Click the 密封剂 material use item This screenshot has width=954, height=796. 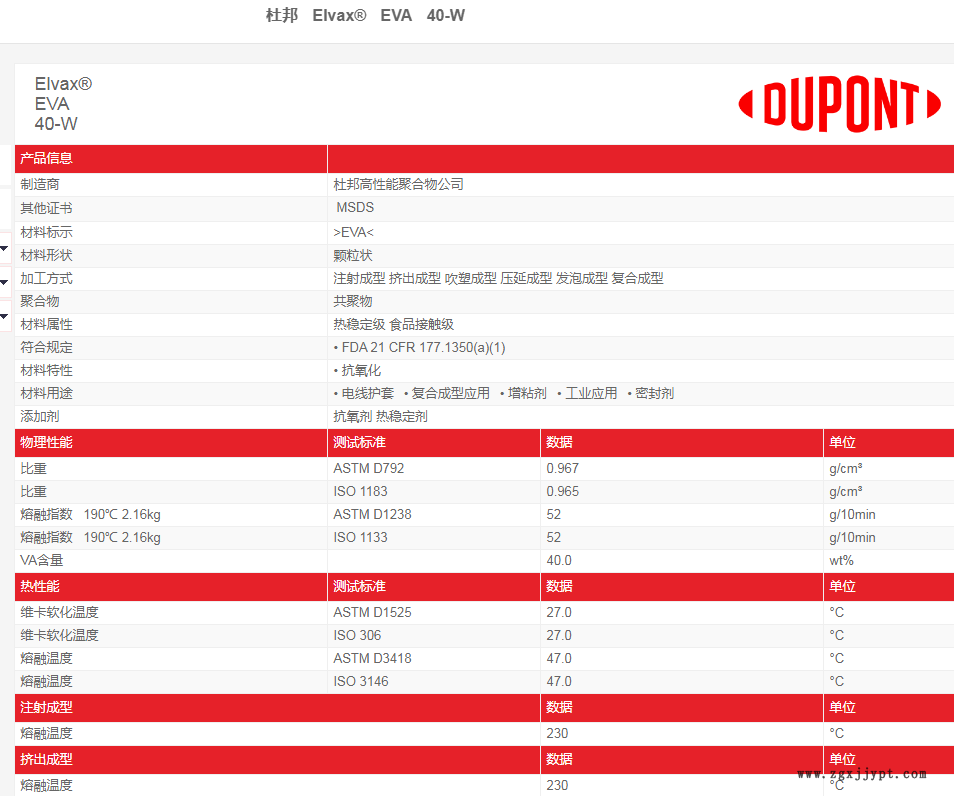[x=654, y=394]
